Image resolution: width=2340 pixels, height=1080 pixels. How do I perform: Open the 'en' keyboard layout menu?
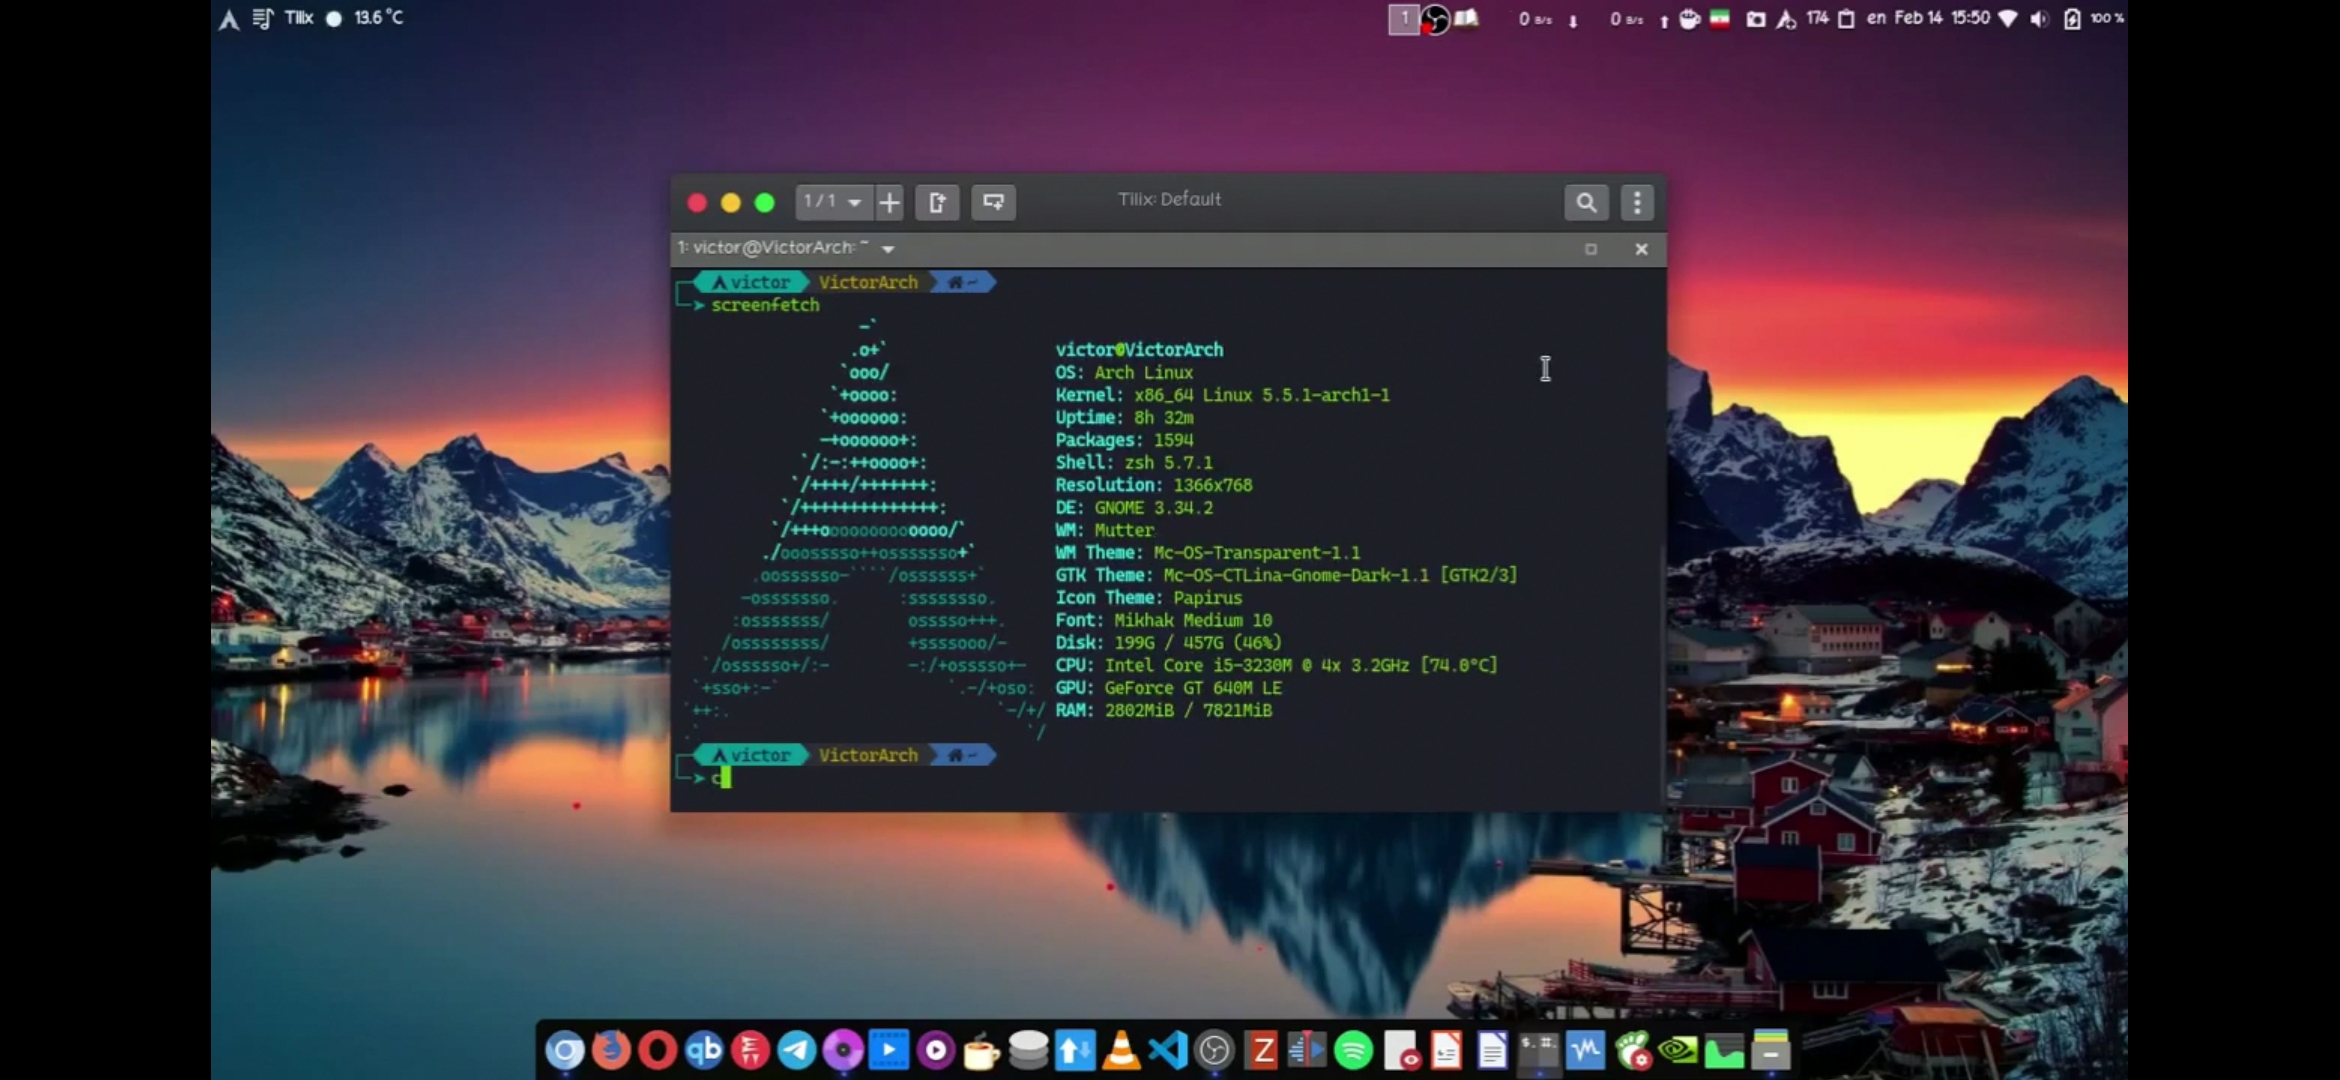[1876, 18]
